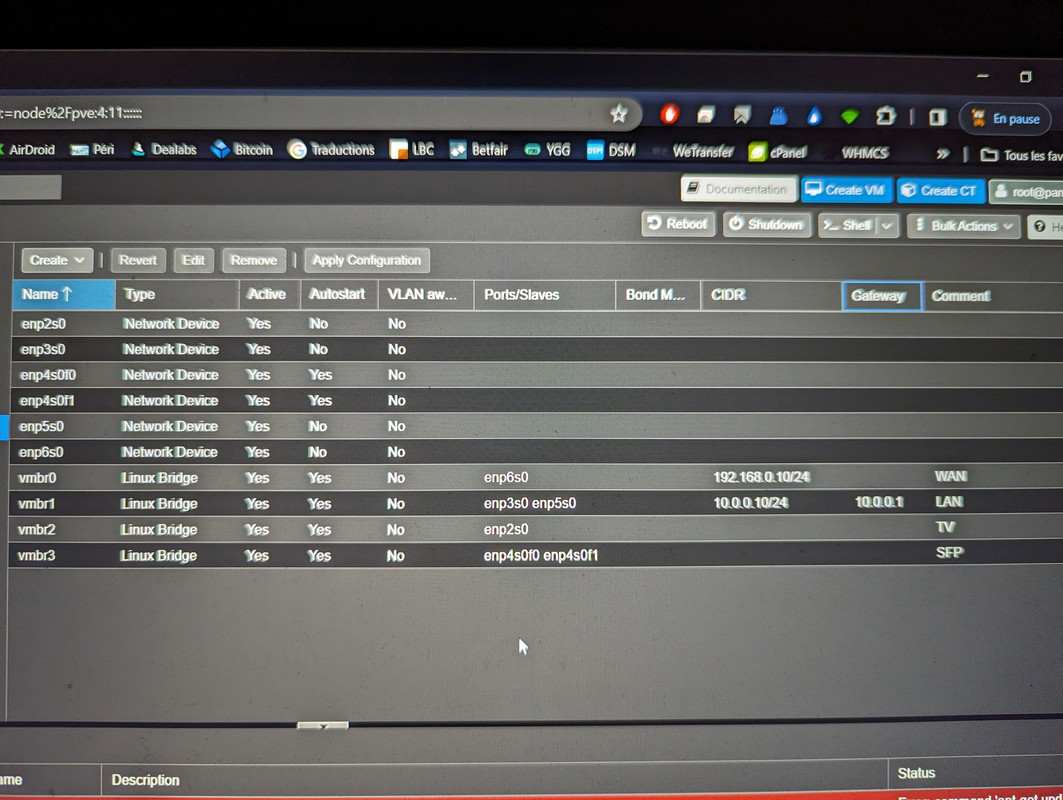
Task: Show more bookmarks with the double chevron
Action: 942,154
